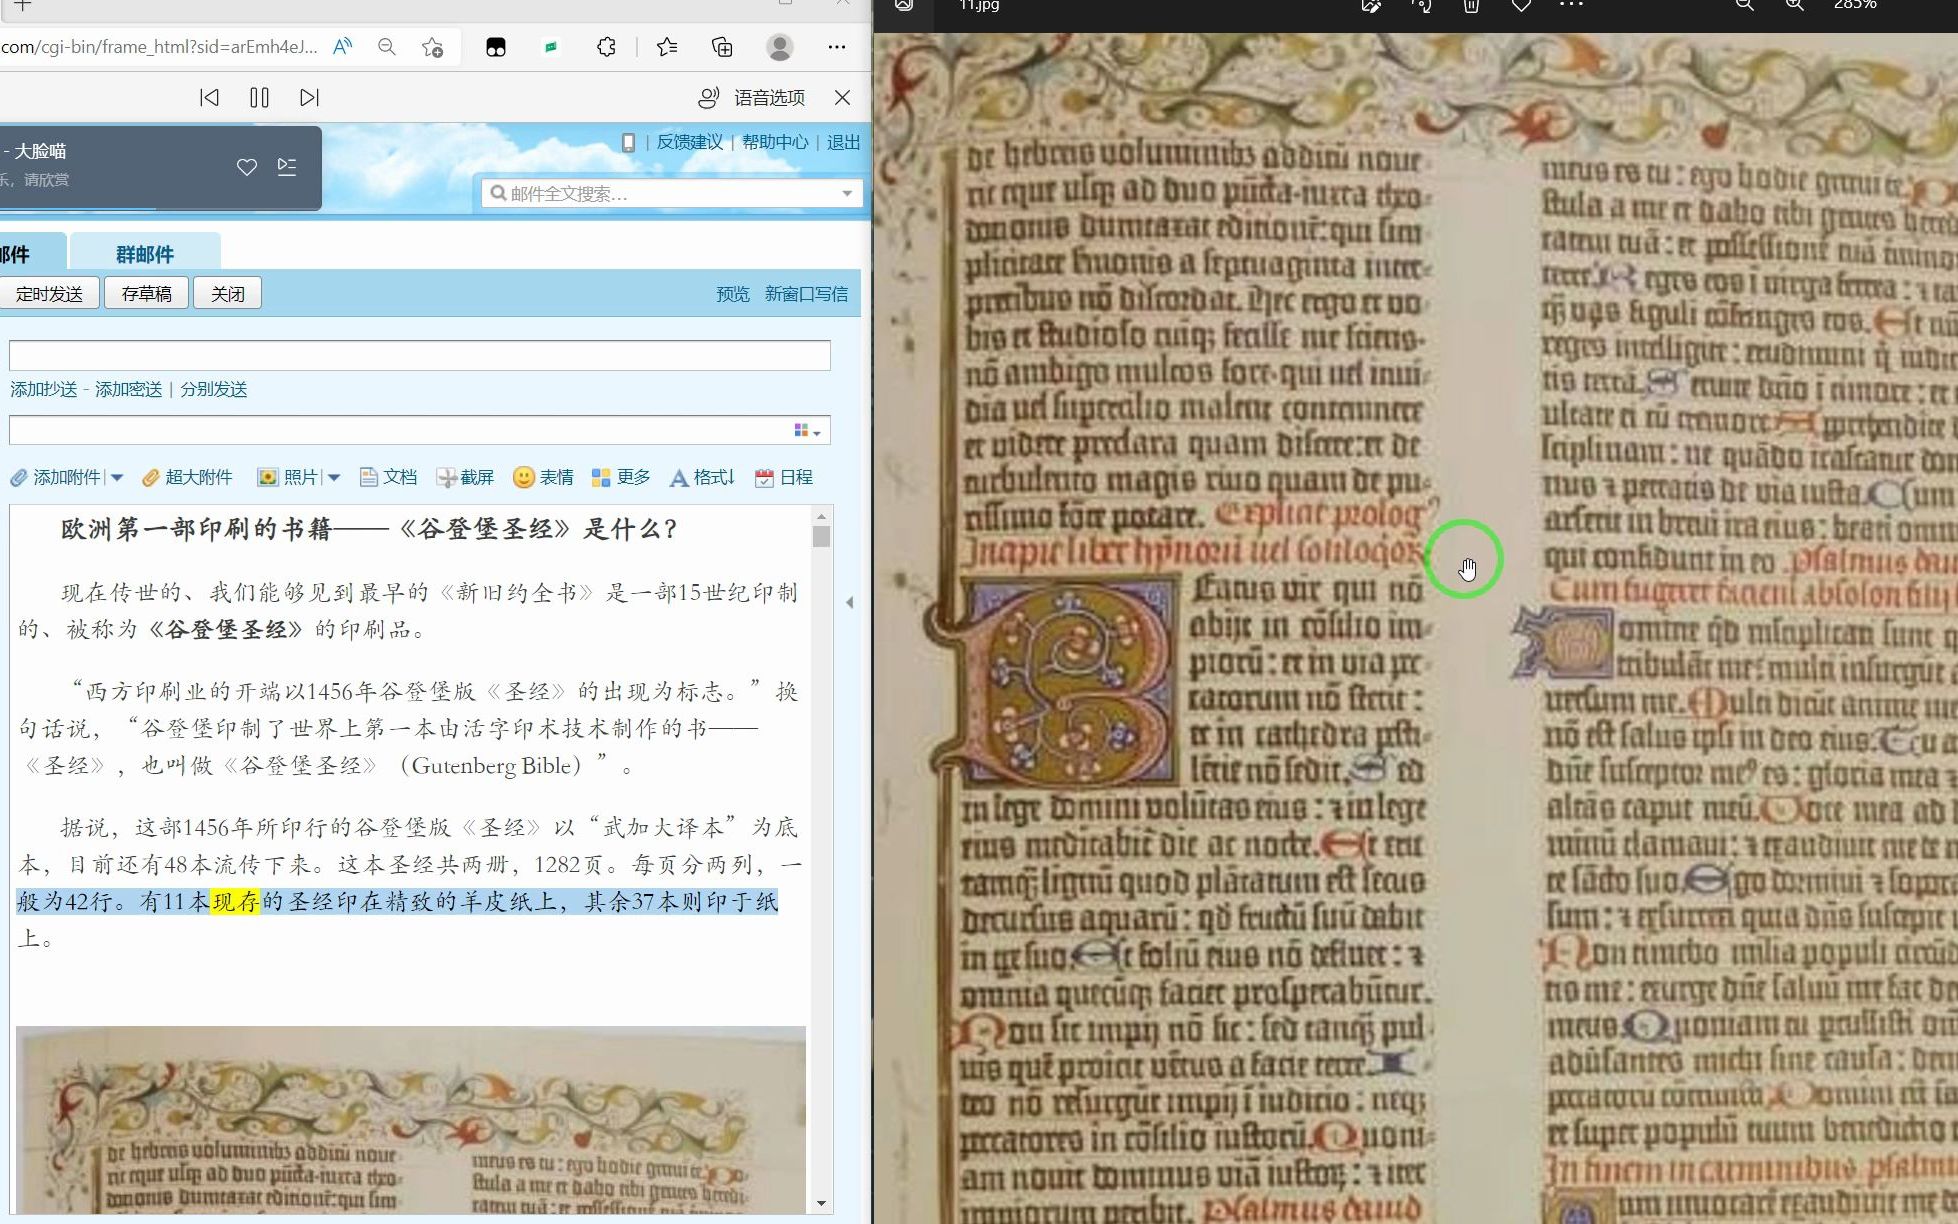Switch to the 群邮件 tab

(145, 254)
